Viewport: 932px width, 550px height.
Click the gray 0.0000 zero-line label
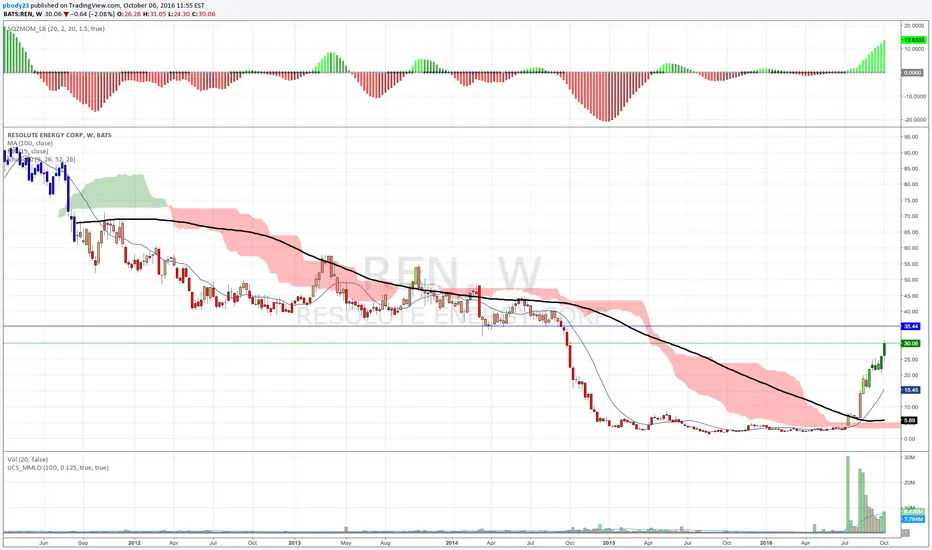912,73
